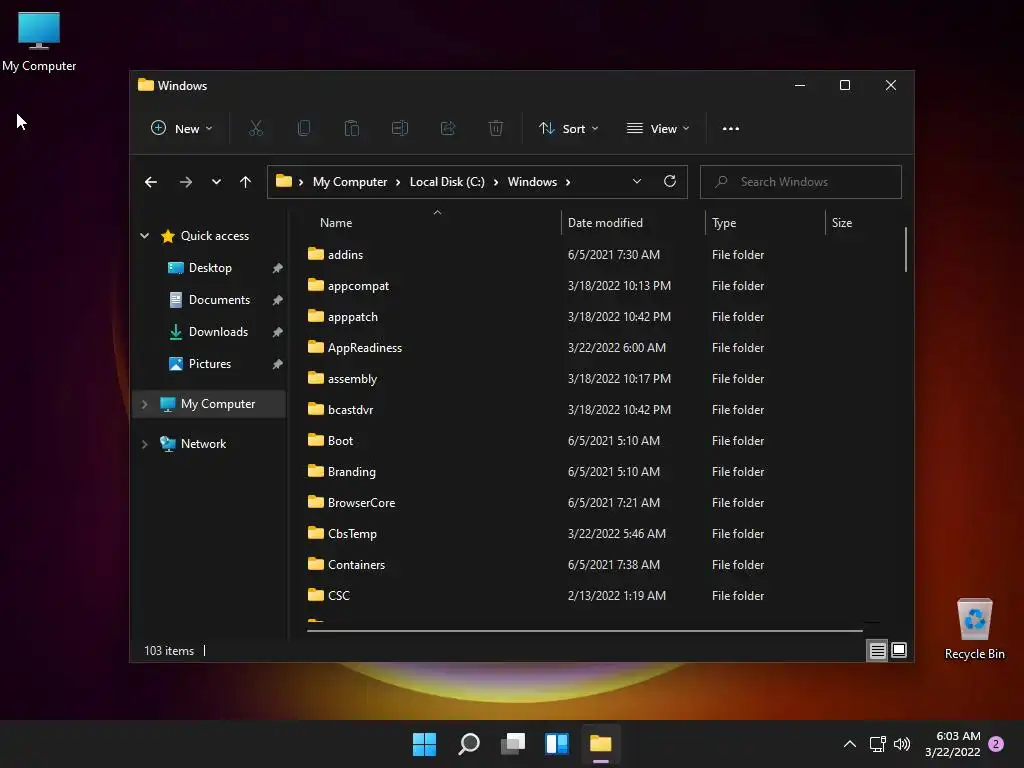This screenshot has height=768, width=1024.
Task: Open recent locations dropdown chevron
Action: [x=216, y=182]
